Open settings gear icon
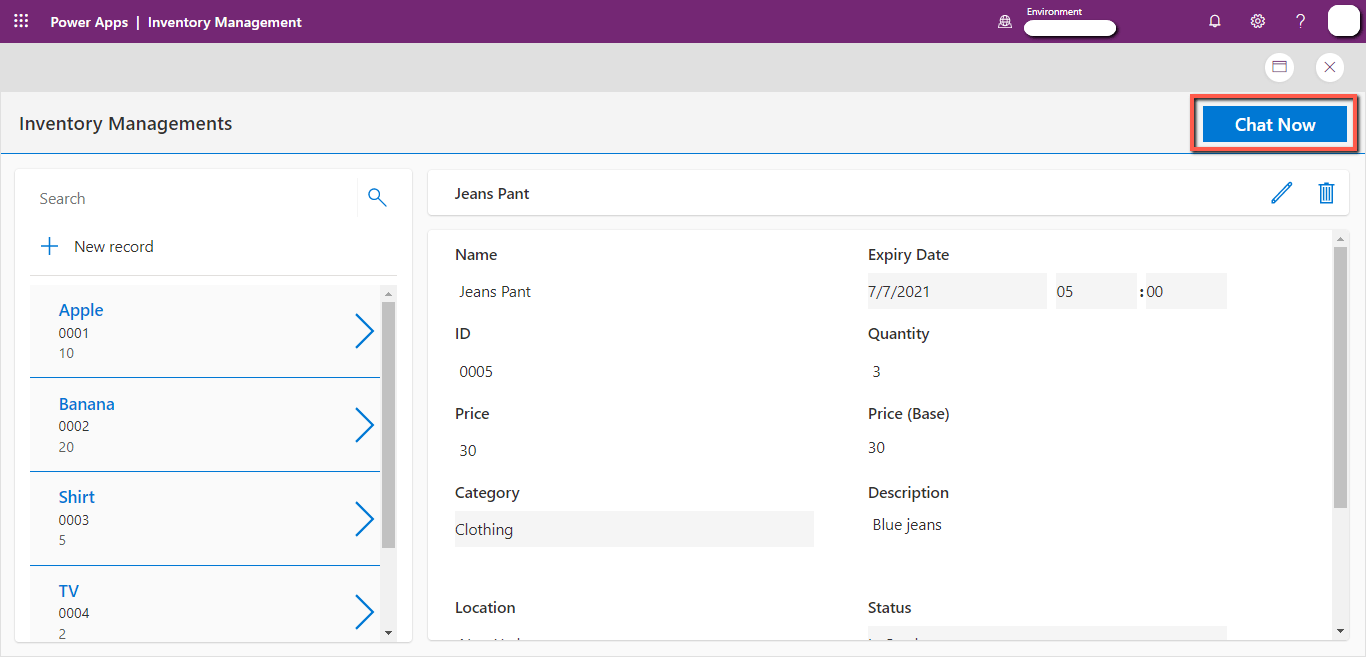Image resolution: width=1366 pixels, height=657 pixels. point(1258,21)
